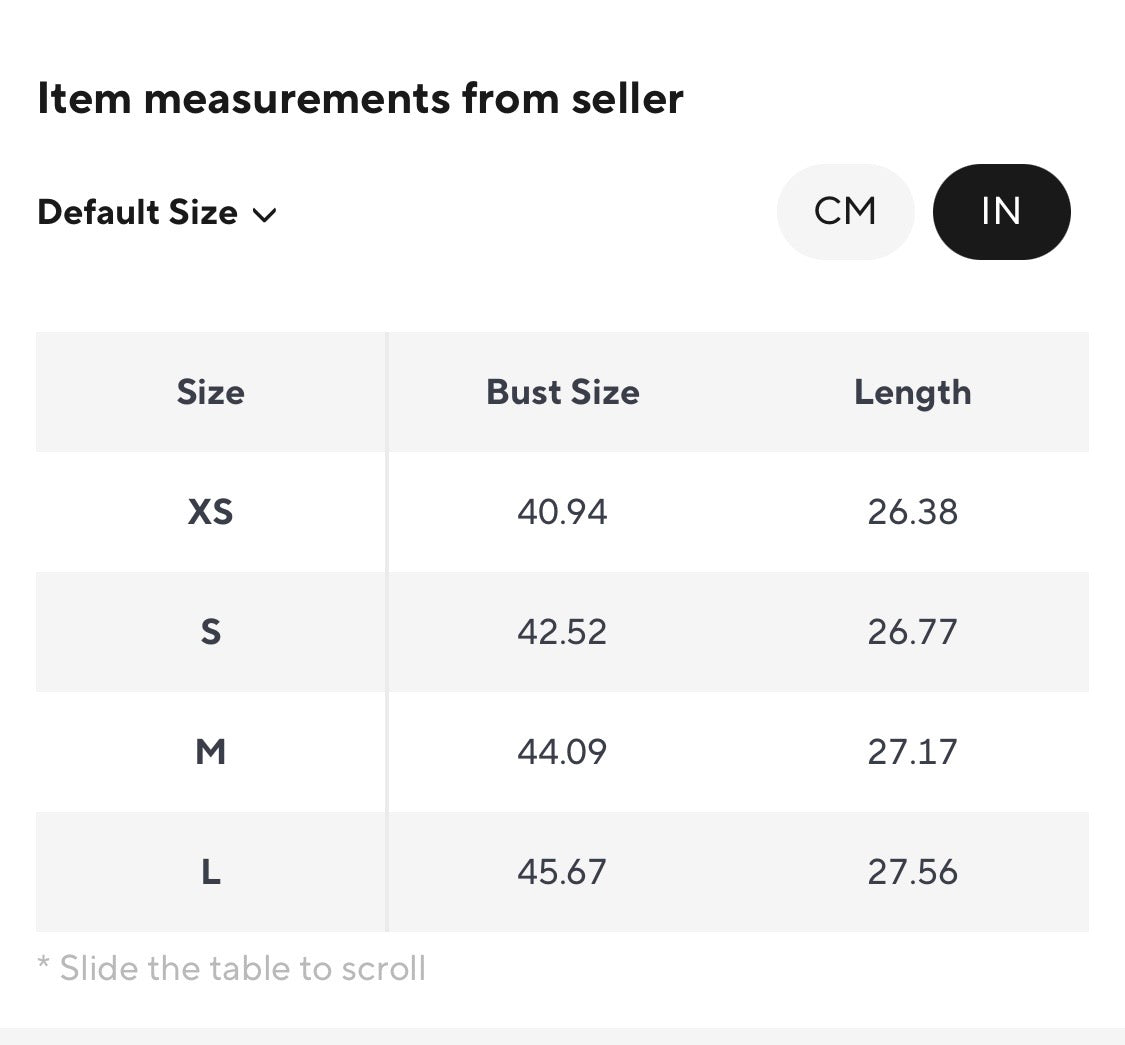
Task: Click the XS bust value 40.94
Action: (x=562, y=512)
